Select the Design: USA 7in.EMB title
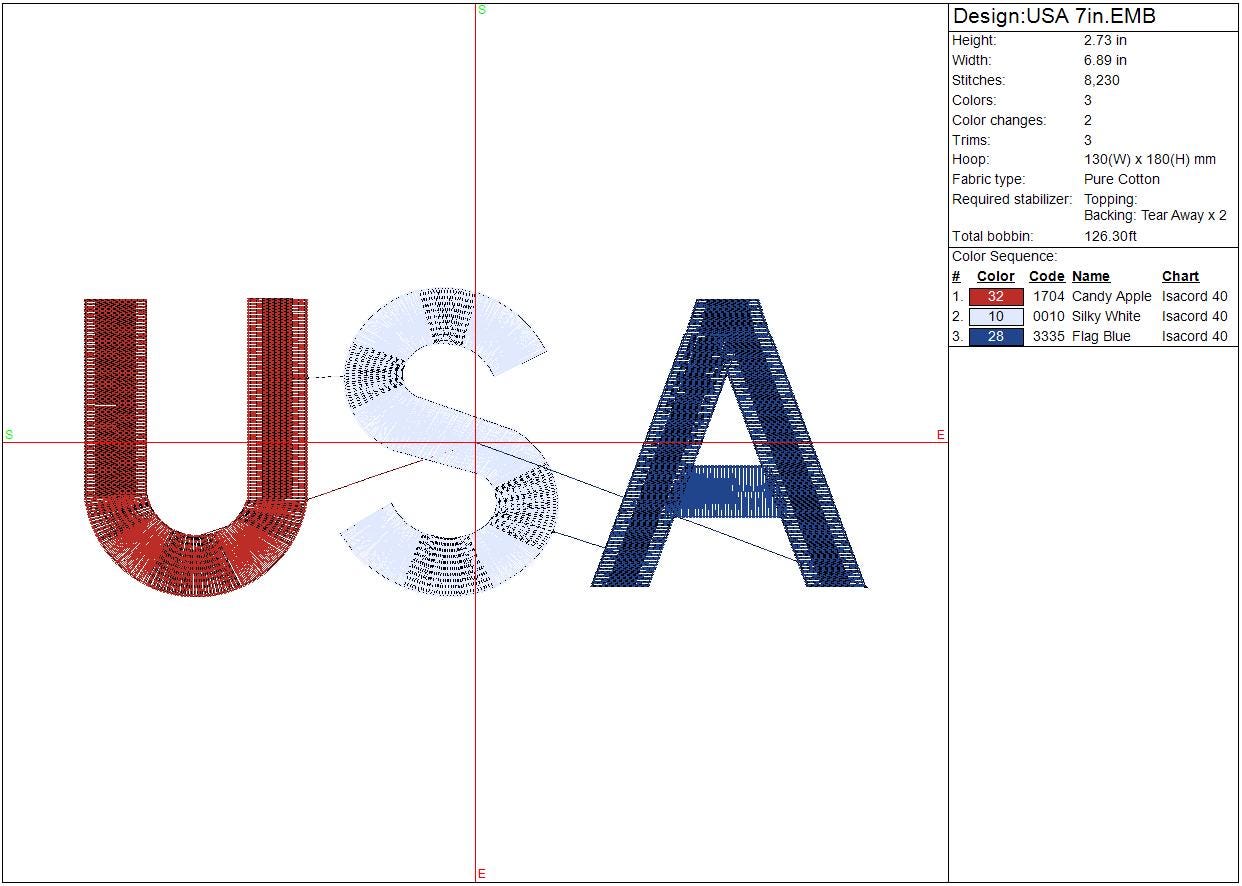1242x886 pixels. [x=1054, y=17]
